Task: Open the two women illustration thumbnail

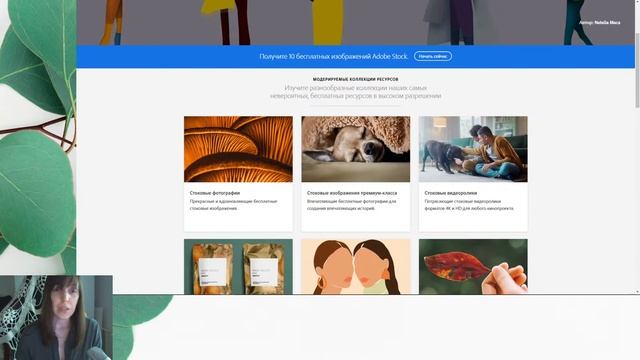Action: 356,267
